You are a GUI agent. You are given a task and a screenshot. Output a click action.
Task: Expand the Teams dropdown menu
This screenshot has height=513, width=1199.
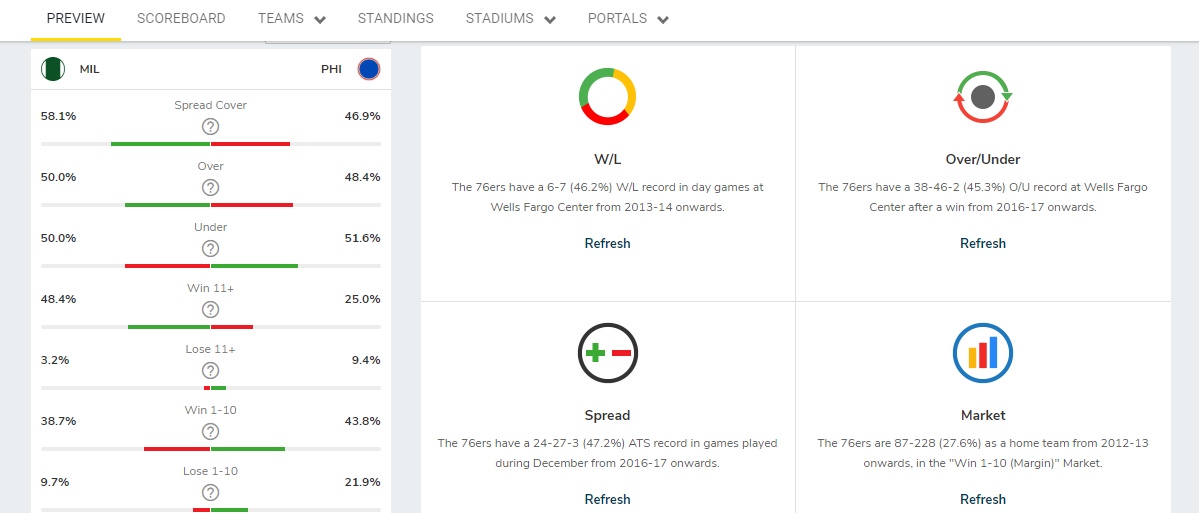point(291,19)
